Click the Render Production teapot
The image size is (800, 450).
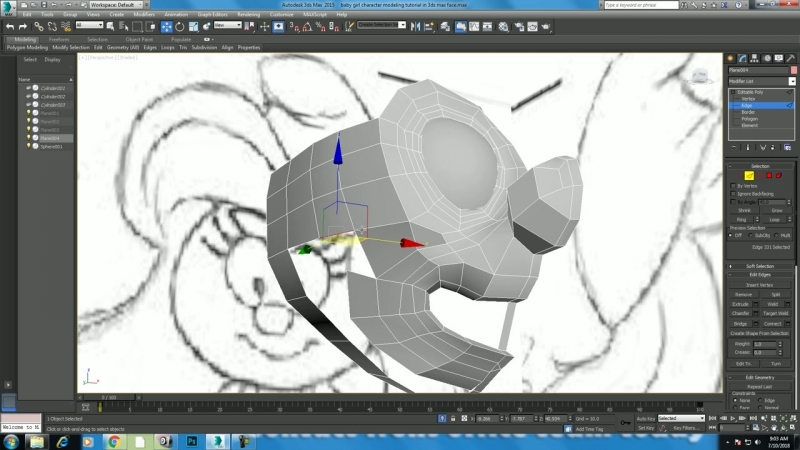coord(546,27)
